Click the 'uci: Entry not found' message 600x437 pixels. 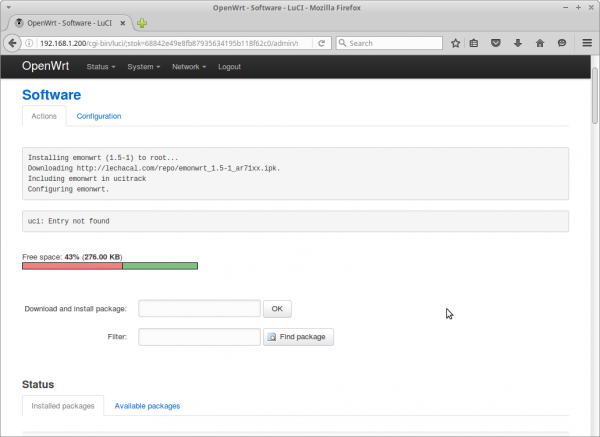68,221
